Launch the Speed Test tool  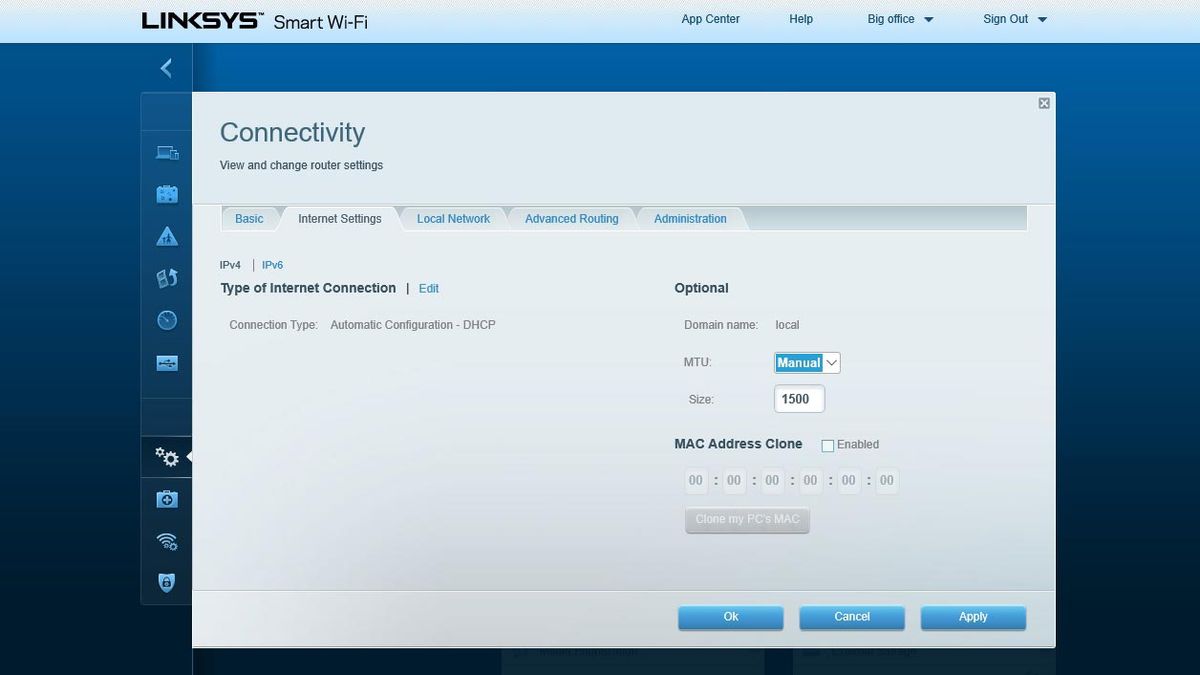pyautogui.click(x=166, y=320)
